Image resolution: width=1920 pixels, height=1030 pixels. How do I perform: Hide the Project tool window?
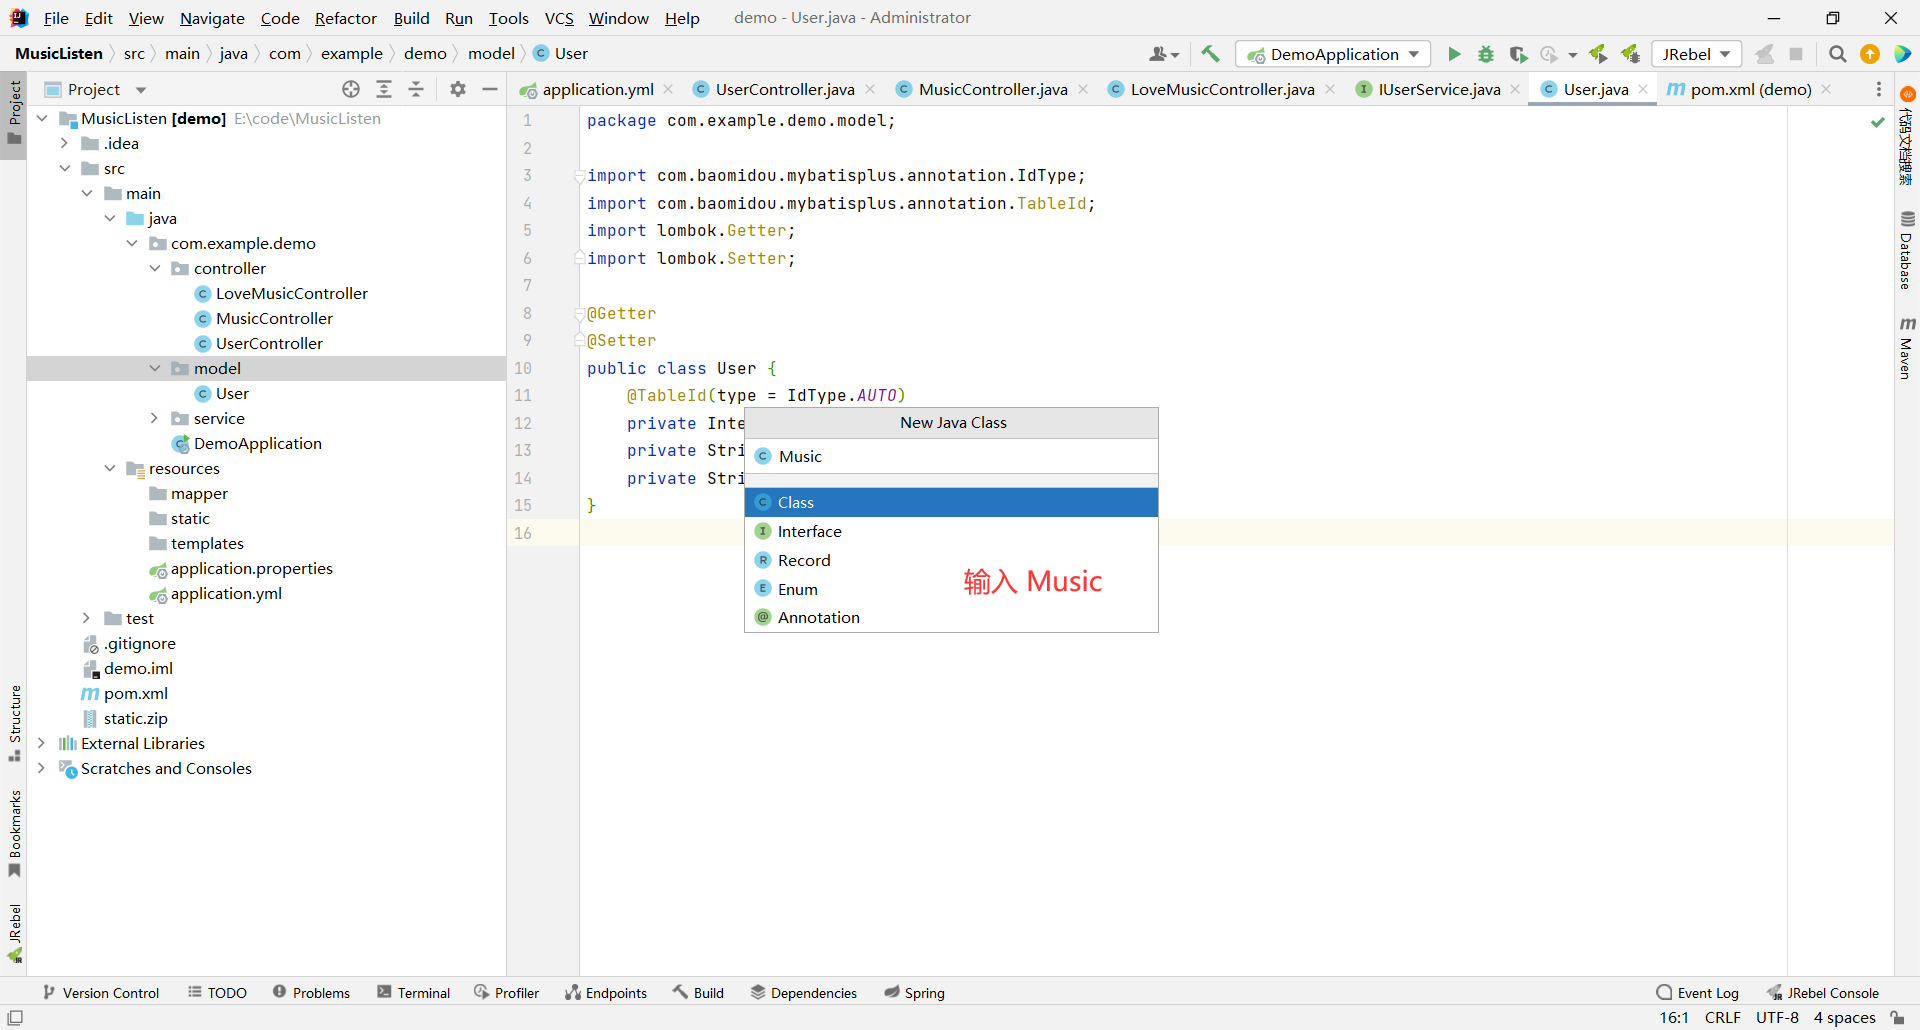pos(490,89)
